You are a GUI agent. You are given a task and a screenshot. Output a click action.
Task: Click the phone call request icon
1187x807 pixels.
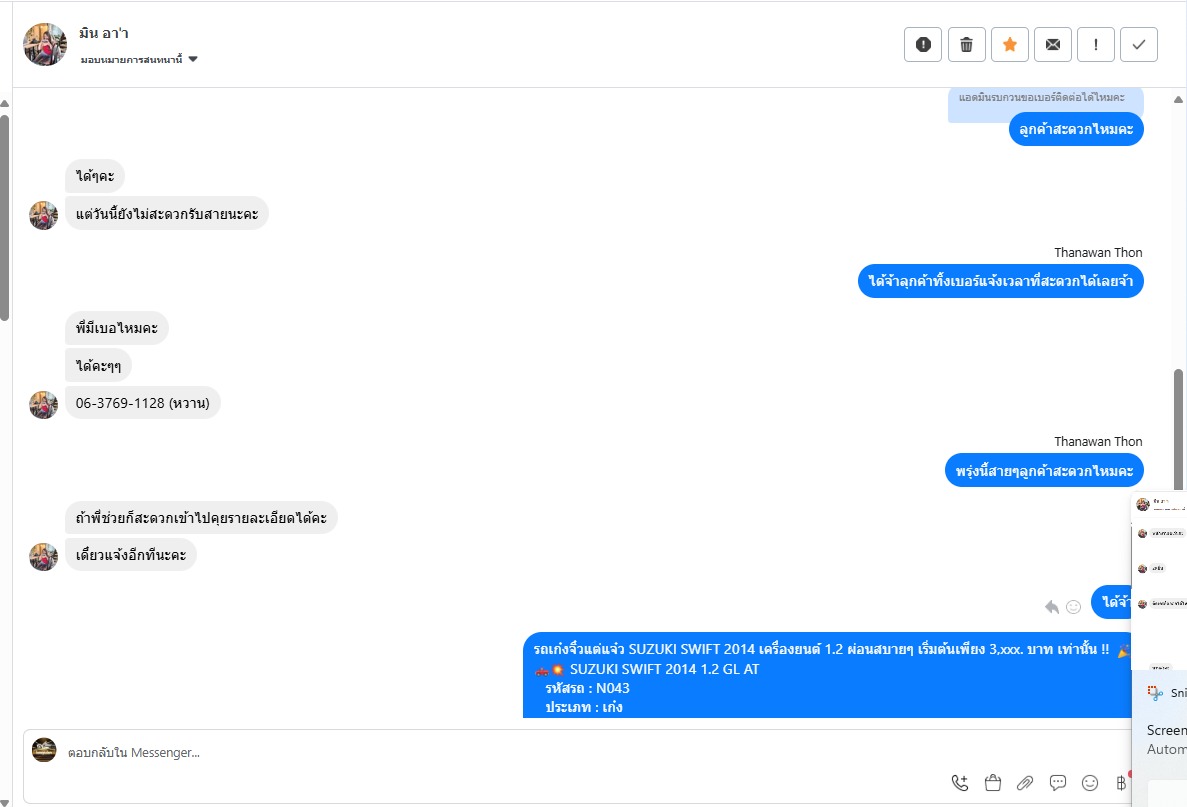[x=960, y=783]
